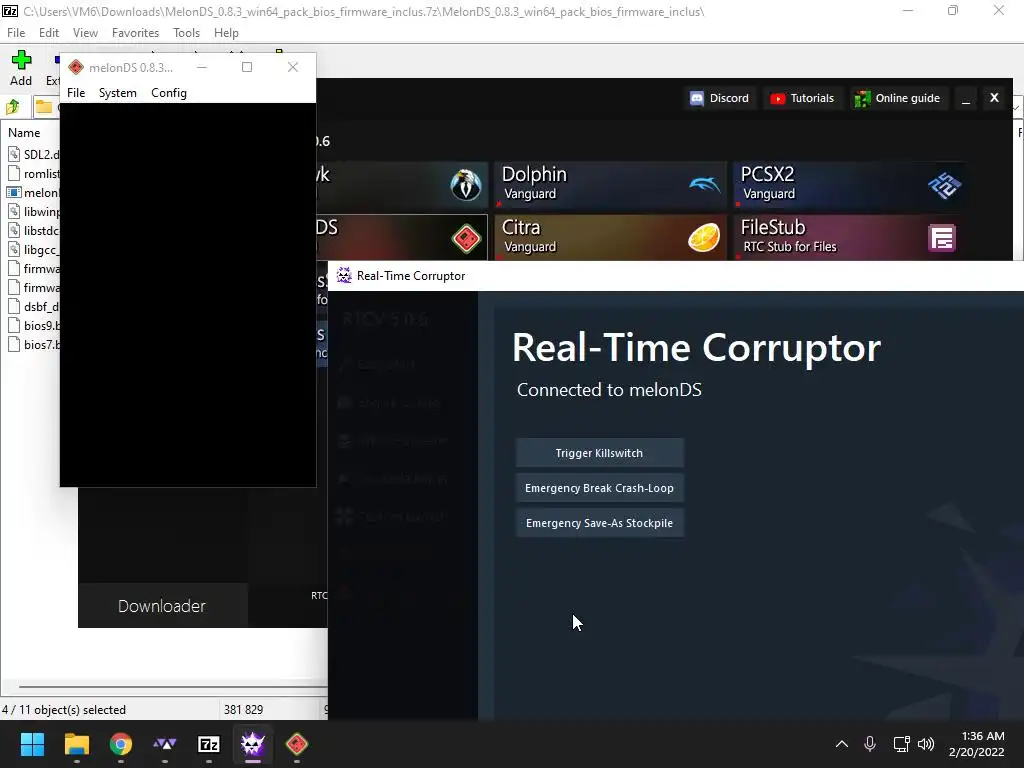Open RTC launcher taskbar icon
This screenshot has height=768, width=1024.
253,744
